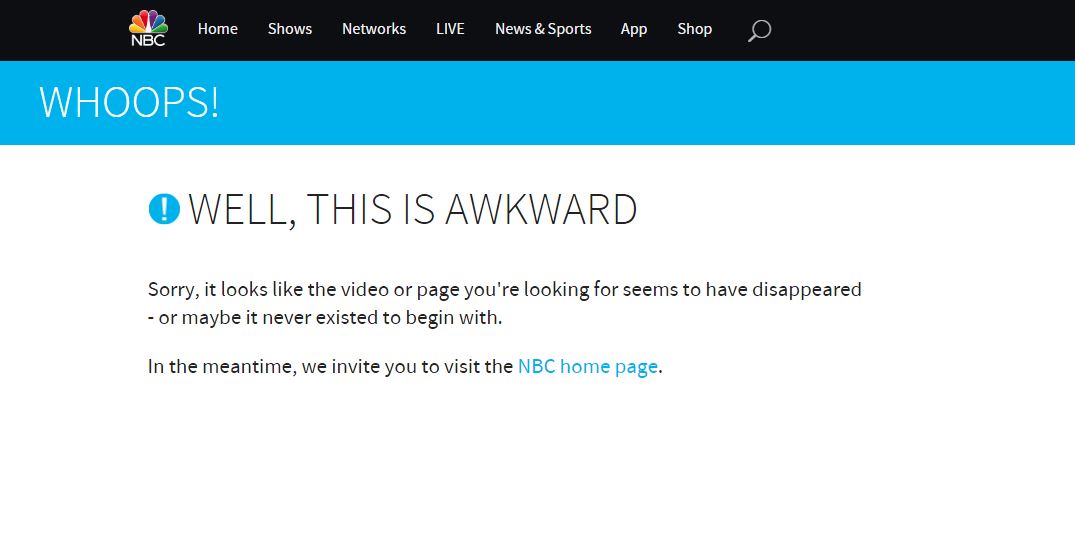Click the blue exclamation alert icon
Image resolution: width=1075 pixels, height=555 pixels.
pos(164,209)
